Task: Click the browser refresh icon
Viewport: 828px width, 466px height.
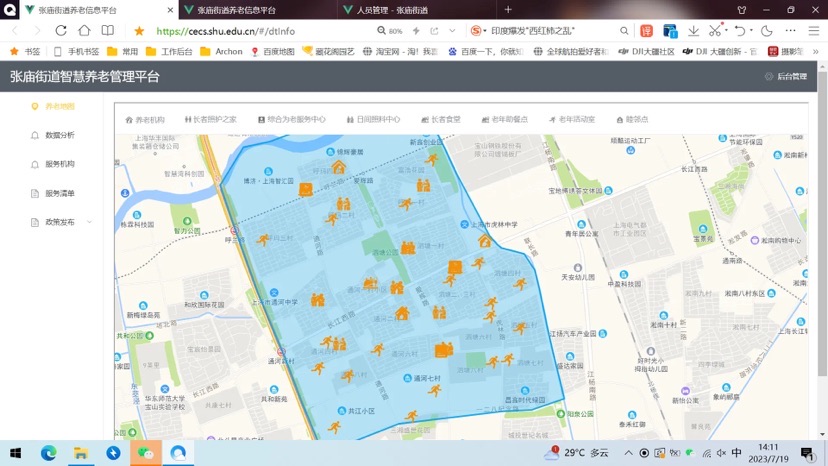Action: 61,31
